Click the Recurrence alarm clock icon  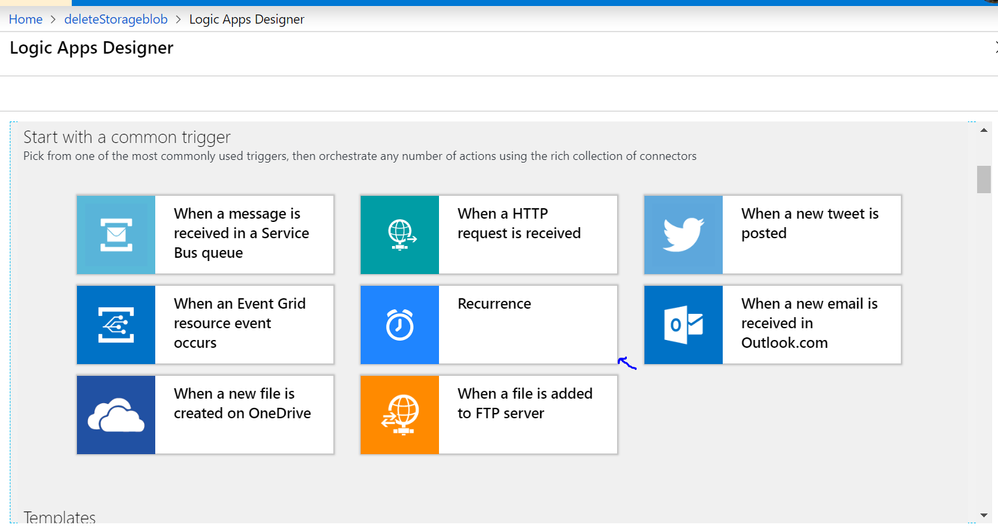[x=400, y=325]
